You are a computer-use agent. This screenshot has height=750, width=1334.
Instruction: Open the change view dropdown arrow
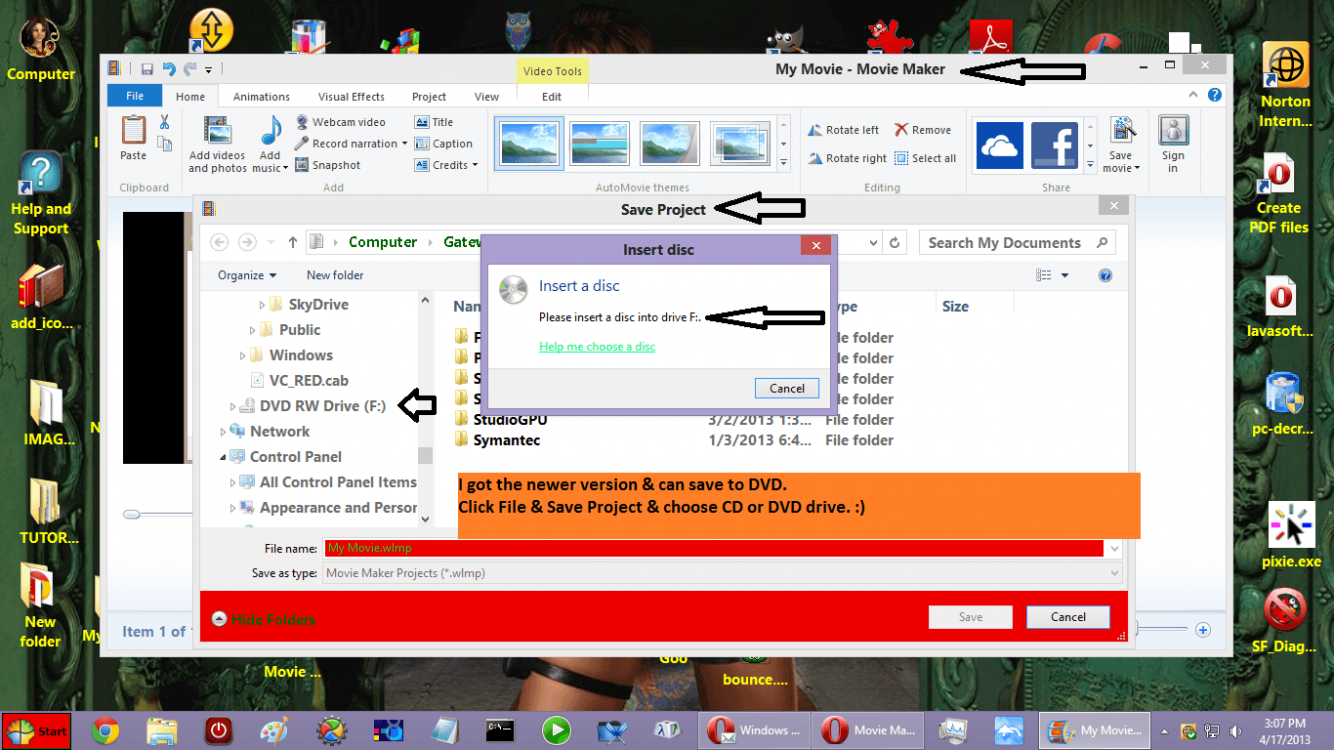(1064, 275)
